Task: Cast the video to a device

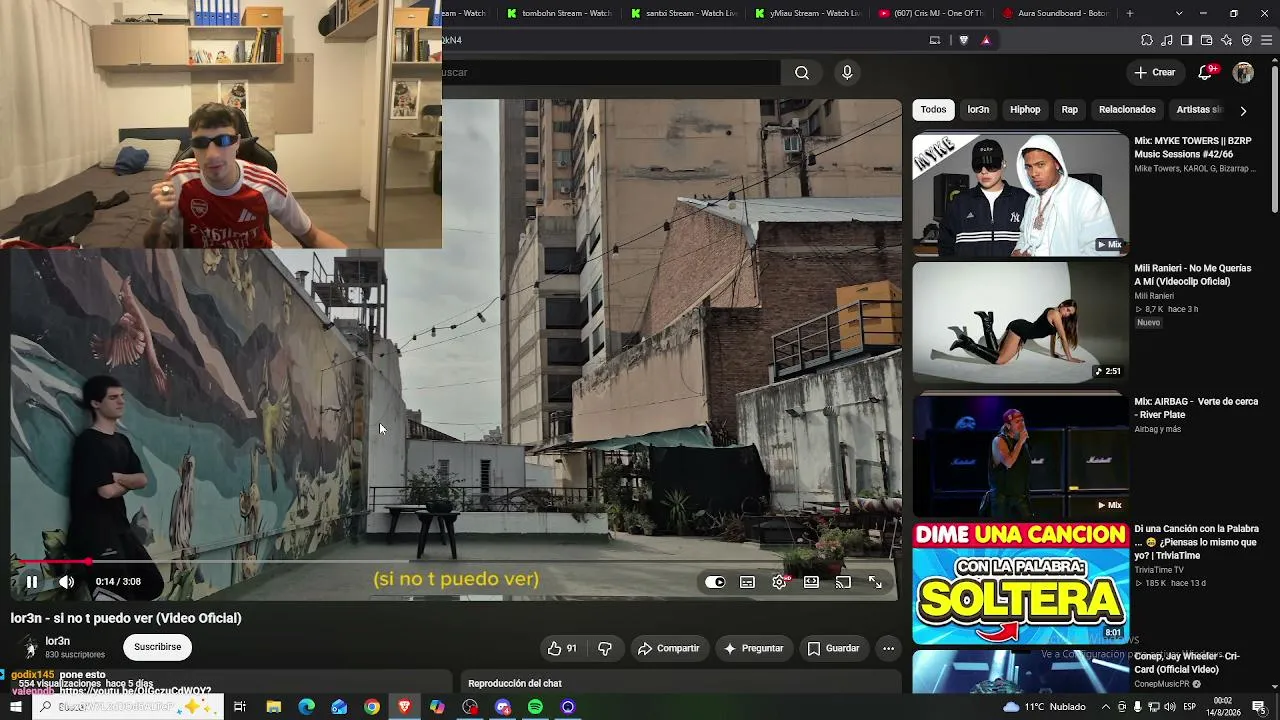Action: [843, 582]
